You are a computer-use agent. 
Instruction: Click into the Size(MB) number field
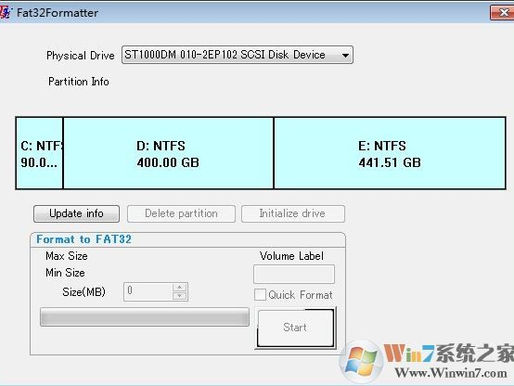[148, 292]
